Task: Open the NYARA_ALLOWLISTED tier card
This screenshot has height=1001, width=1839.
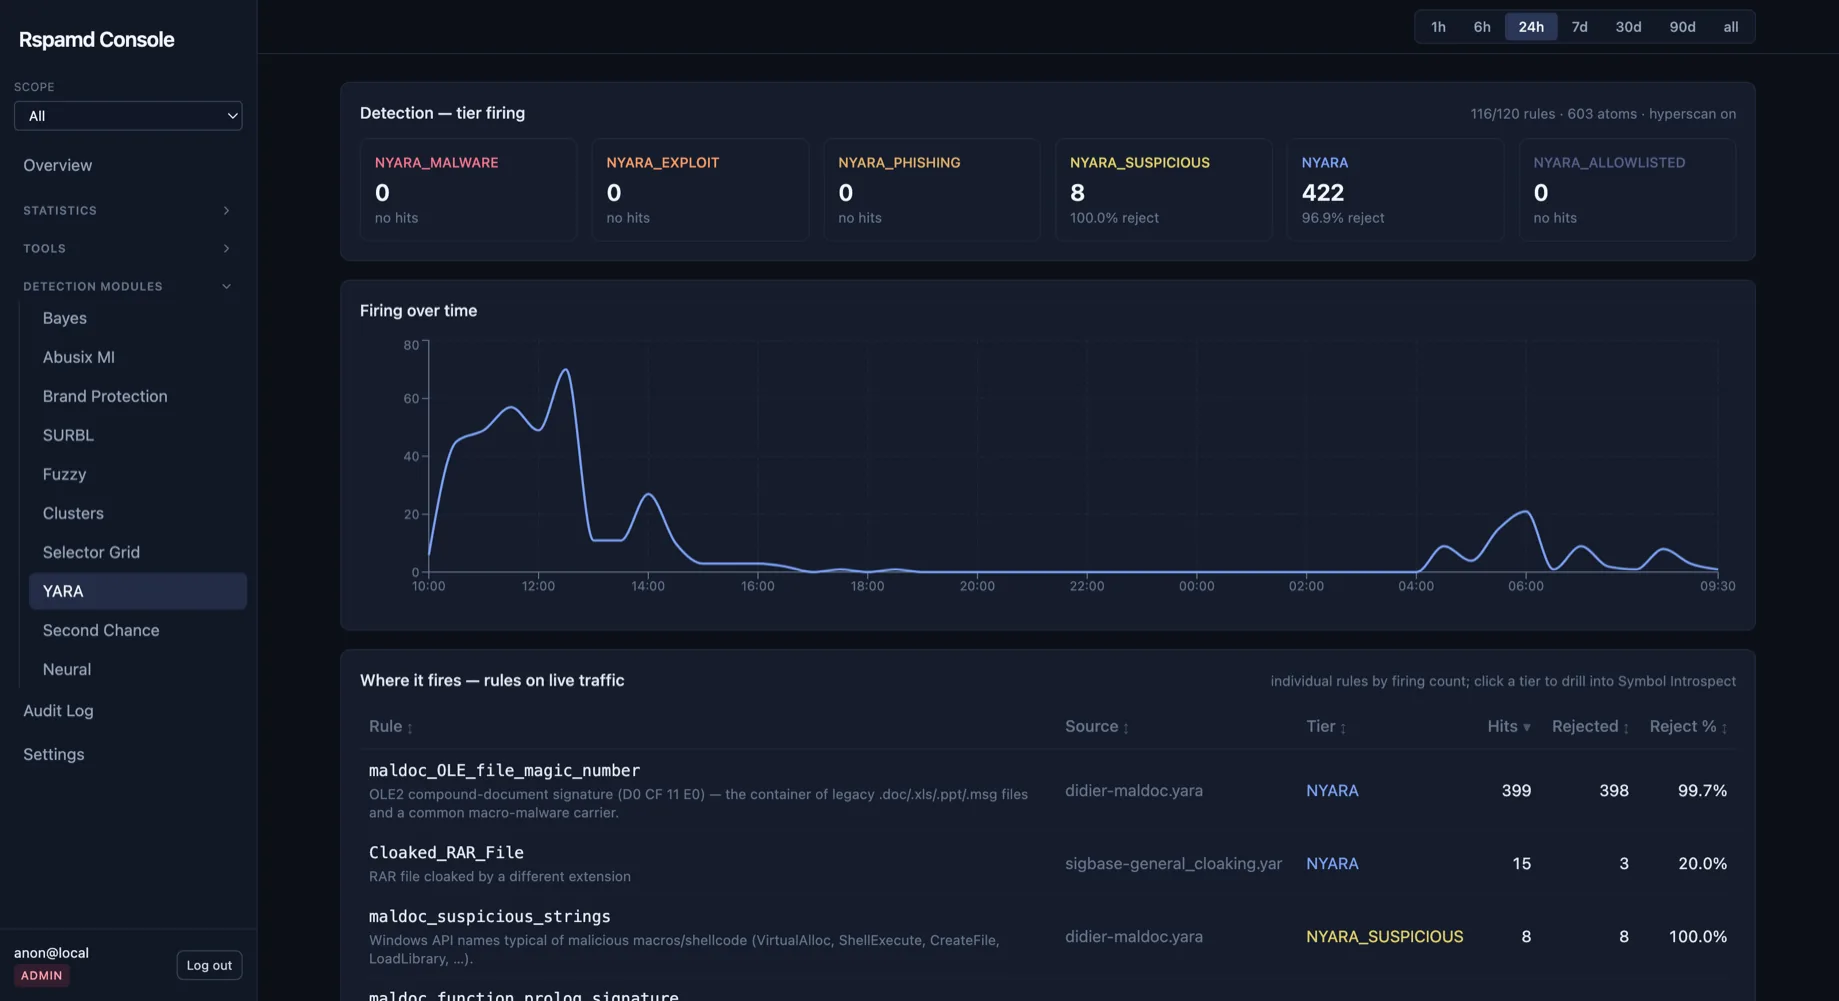Action: click(1627, 190)
